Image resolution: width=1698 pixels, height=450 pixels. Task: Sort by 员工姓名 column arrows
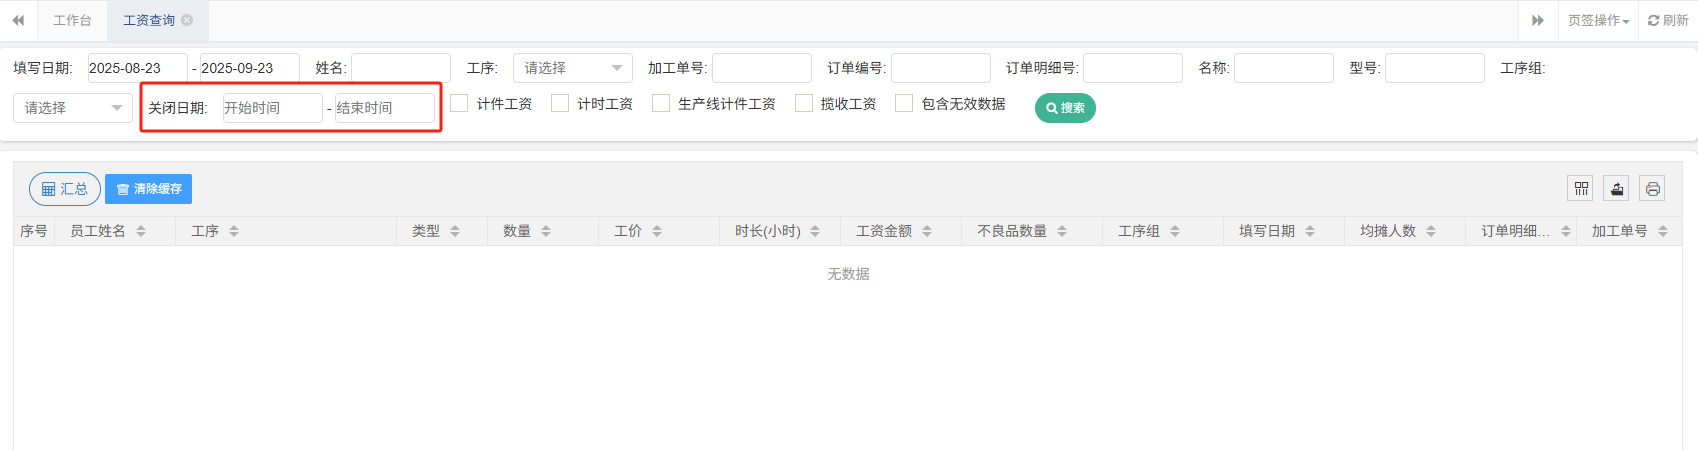[141, 231]
